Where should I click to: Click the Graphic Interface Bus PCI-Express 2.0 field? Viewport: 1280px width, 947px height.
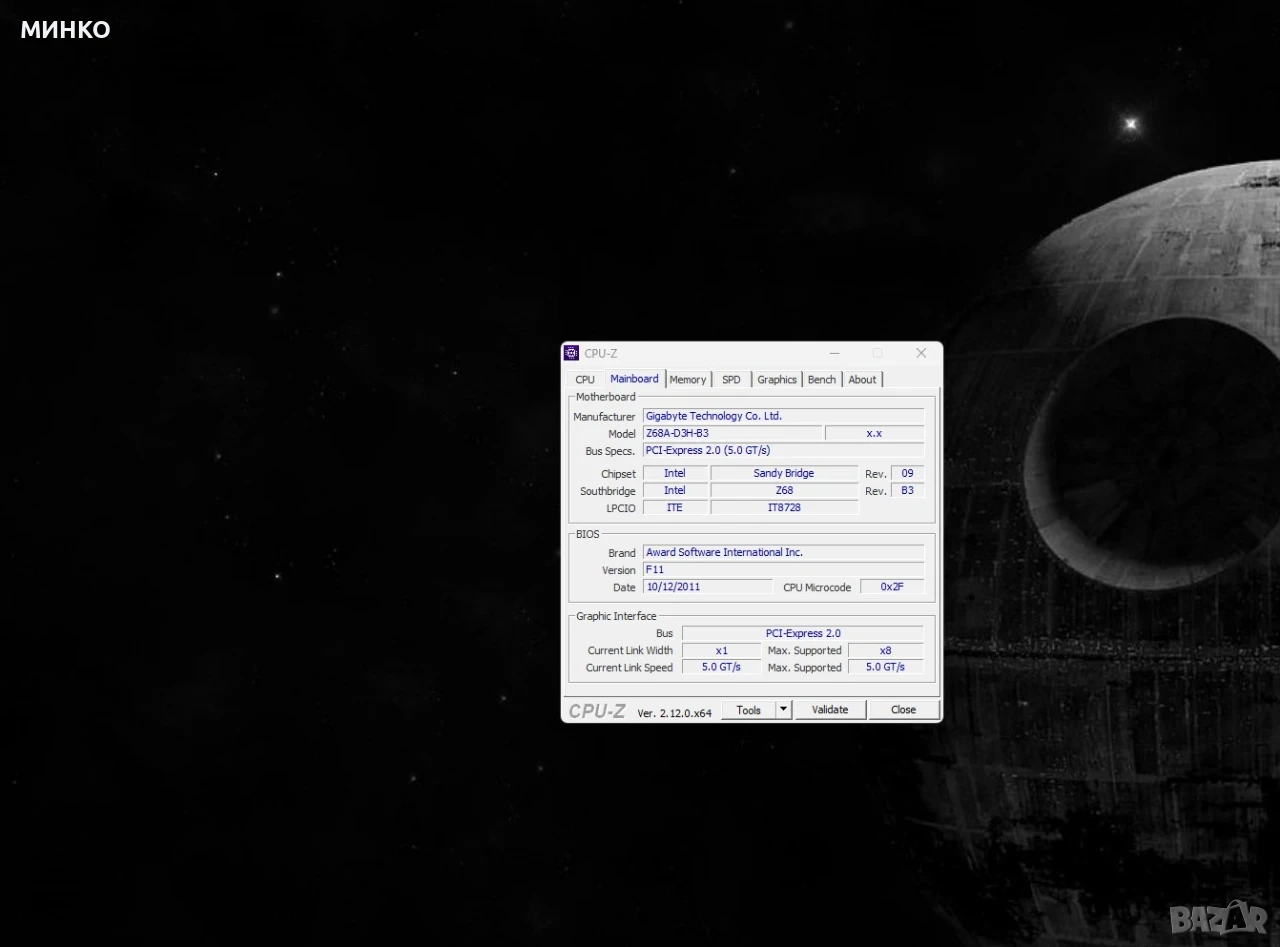click(x=802, y=633)
